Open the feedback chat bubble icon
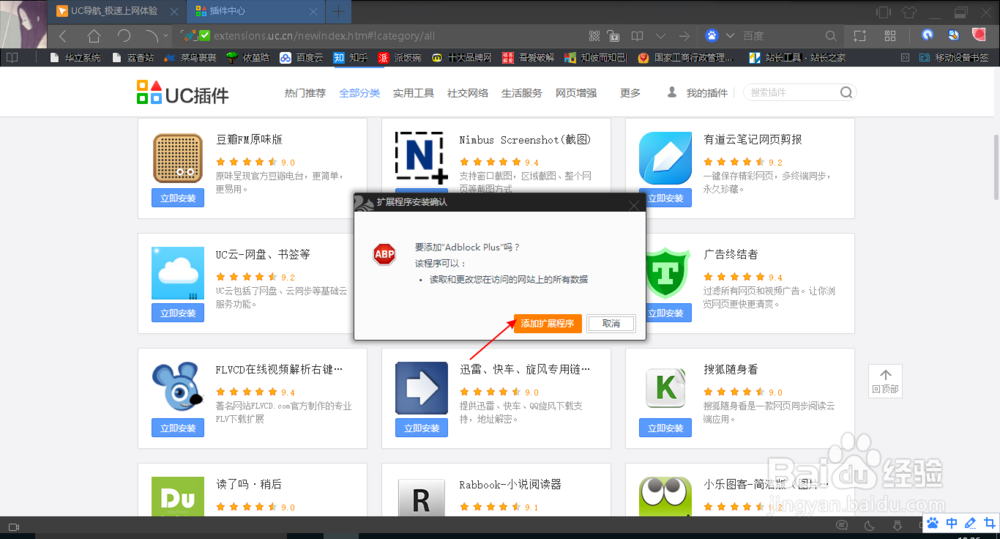Viewport: 1000px width, 539px height. [842, 526]
